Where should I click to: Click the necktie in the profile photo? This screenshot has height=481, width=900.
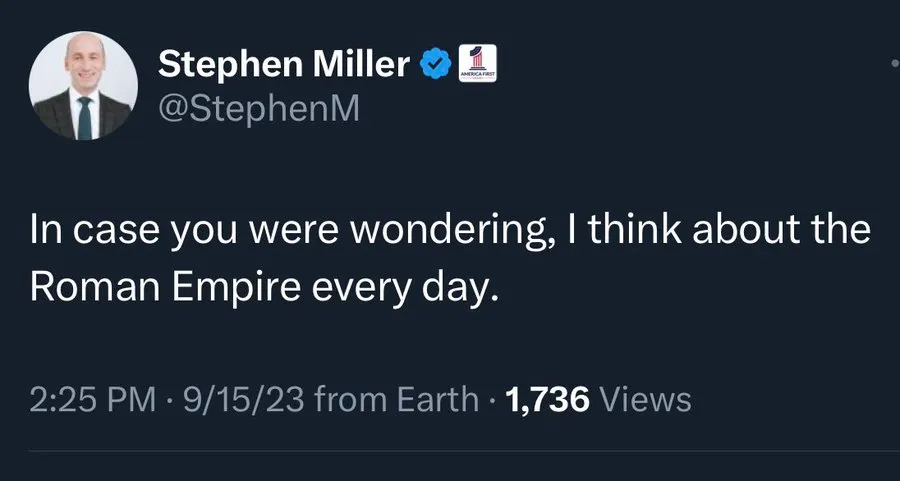(x=85, y=116)
